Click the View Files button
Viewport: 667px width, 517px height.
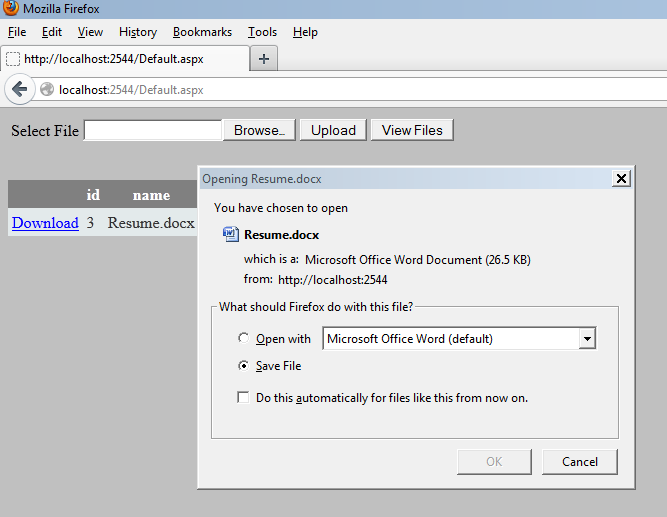point(412,130)
